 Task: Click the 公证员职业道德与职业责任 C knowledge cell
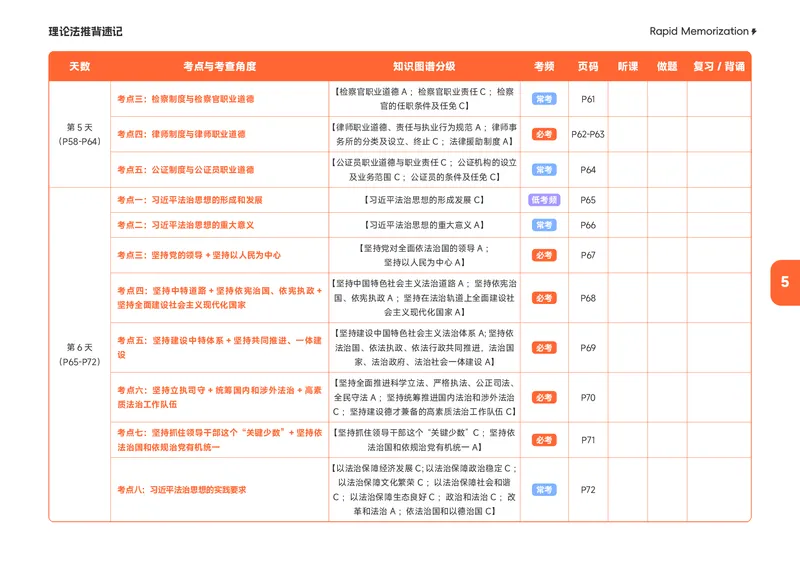point(424,170)
